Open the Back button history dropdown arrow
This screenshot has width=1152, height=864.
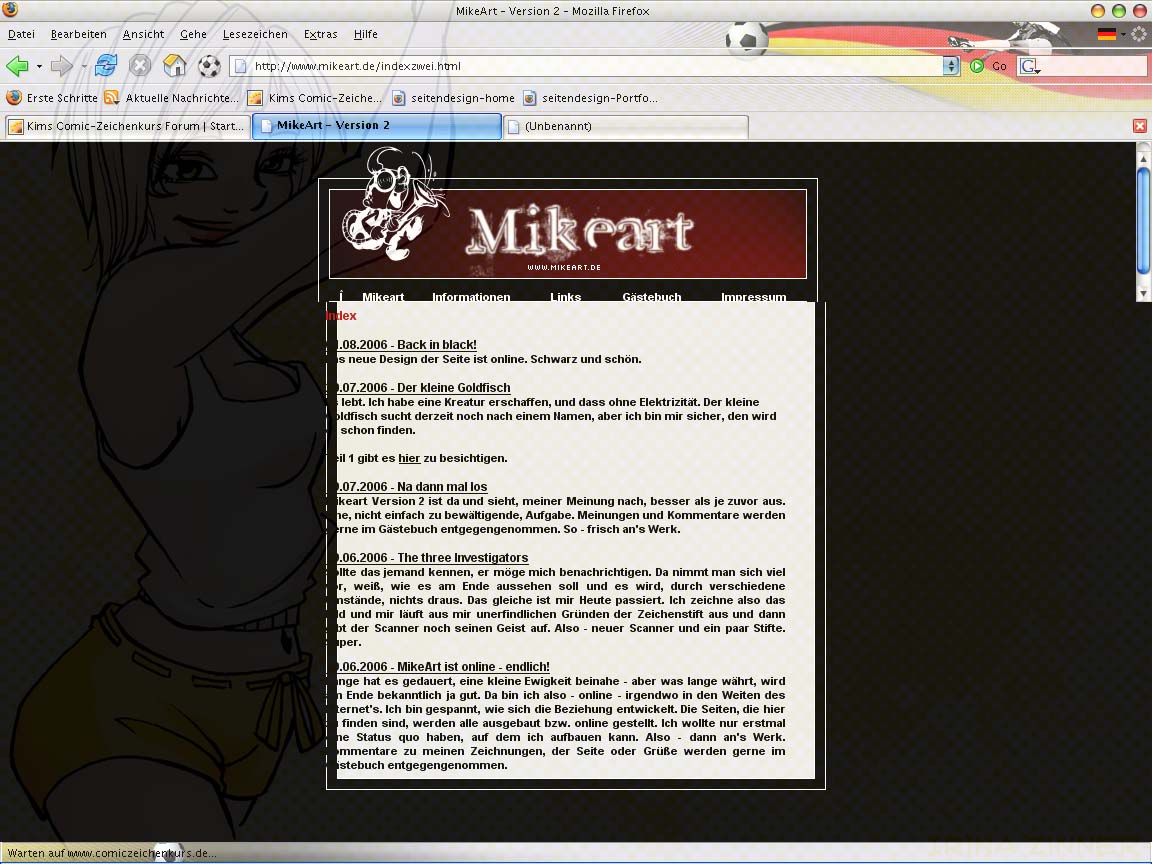pos(39,67)
